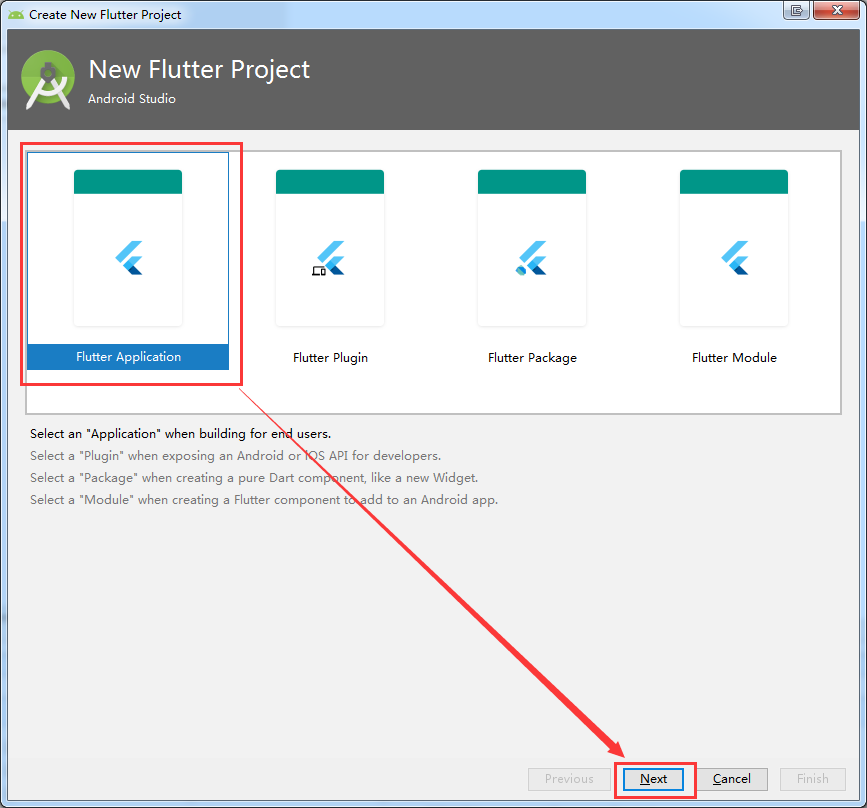Image resolution: width=867 pixels, height=808 pixels.
Task: Select the Flutter Package project type card
Action: pos(532,260)
